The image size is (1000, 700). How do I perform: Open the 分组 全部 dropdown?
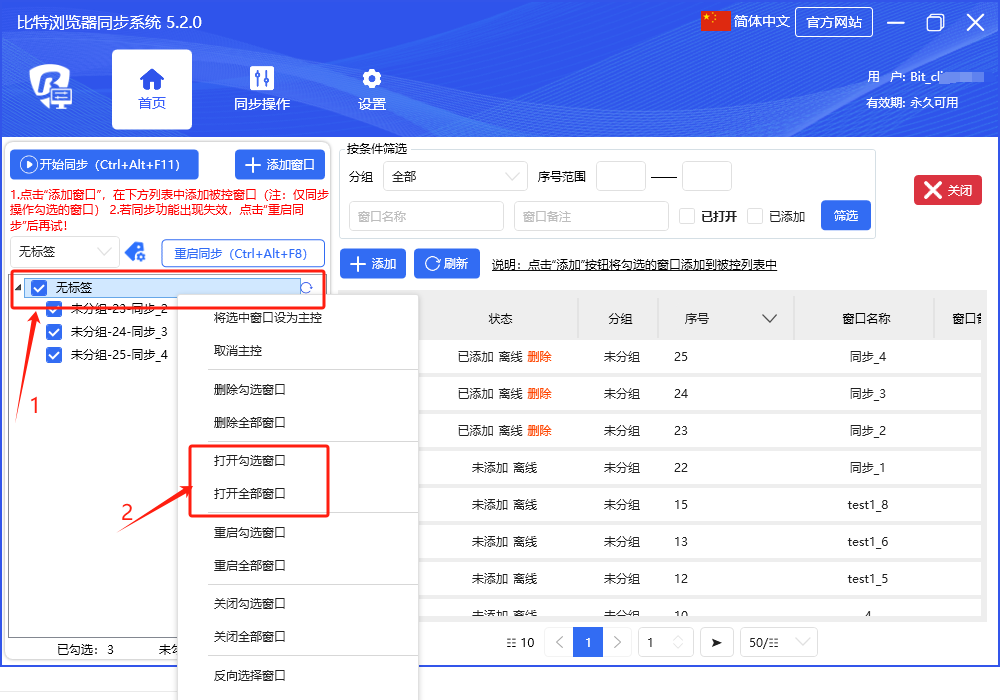pyautogui.click(x=454, y=176)
